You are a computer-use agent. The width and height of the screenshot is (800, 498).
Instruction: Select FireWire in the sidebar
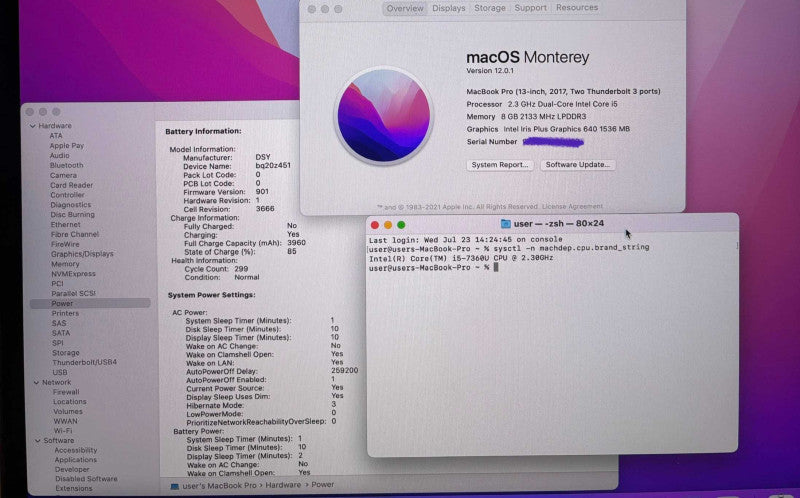(65, 244)
